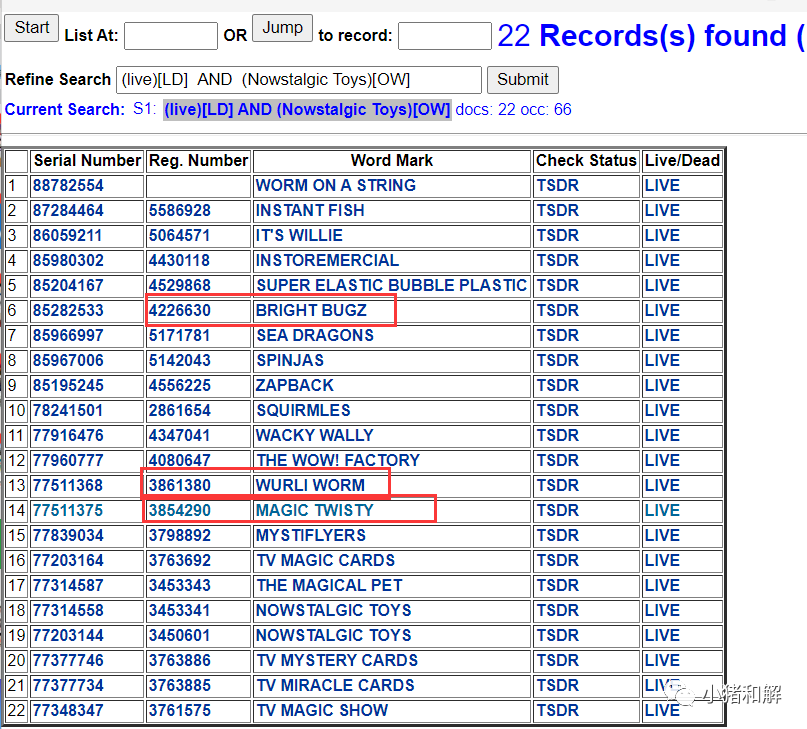Open MAGIC TWISTY word mark

pos(314,511)
